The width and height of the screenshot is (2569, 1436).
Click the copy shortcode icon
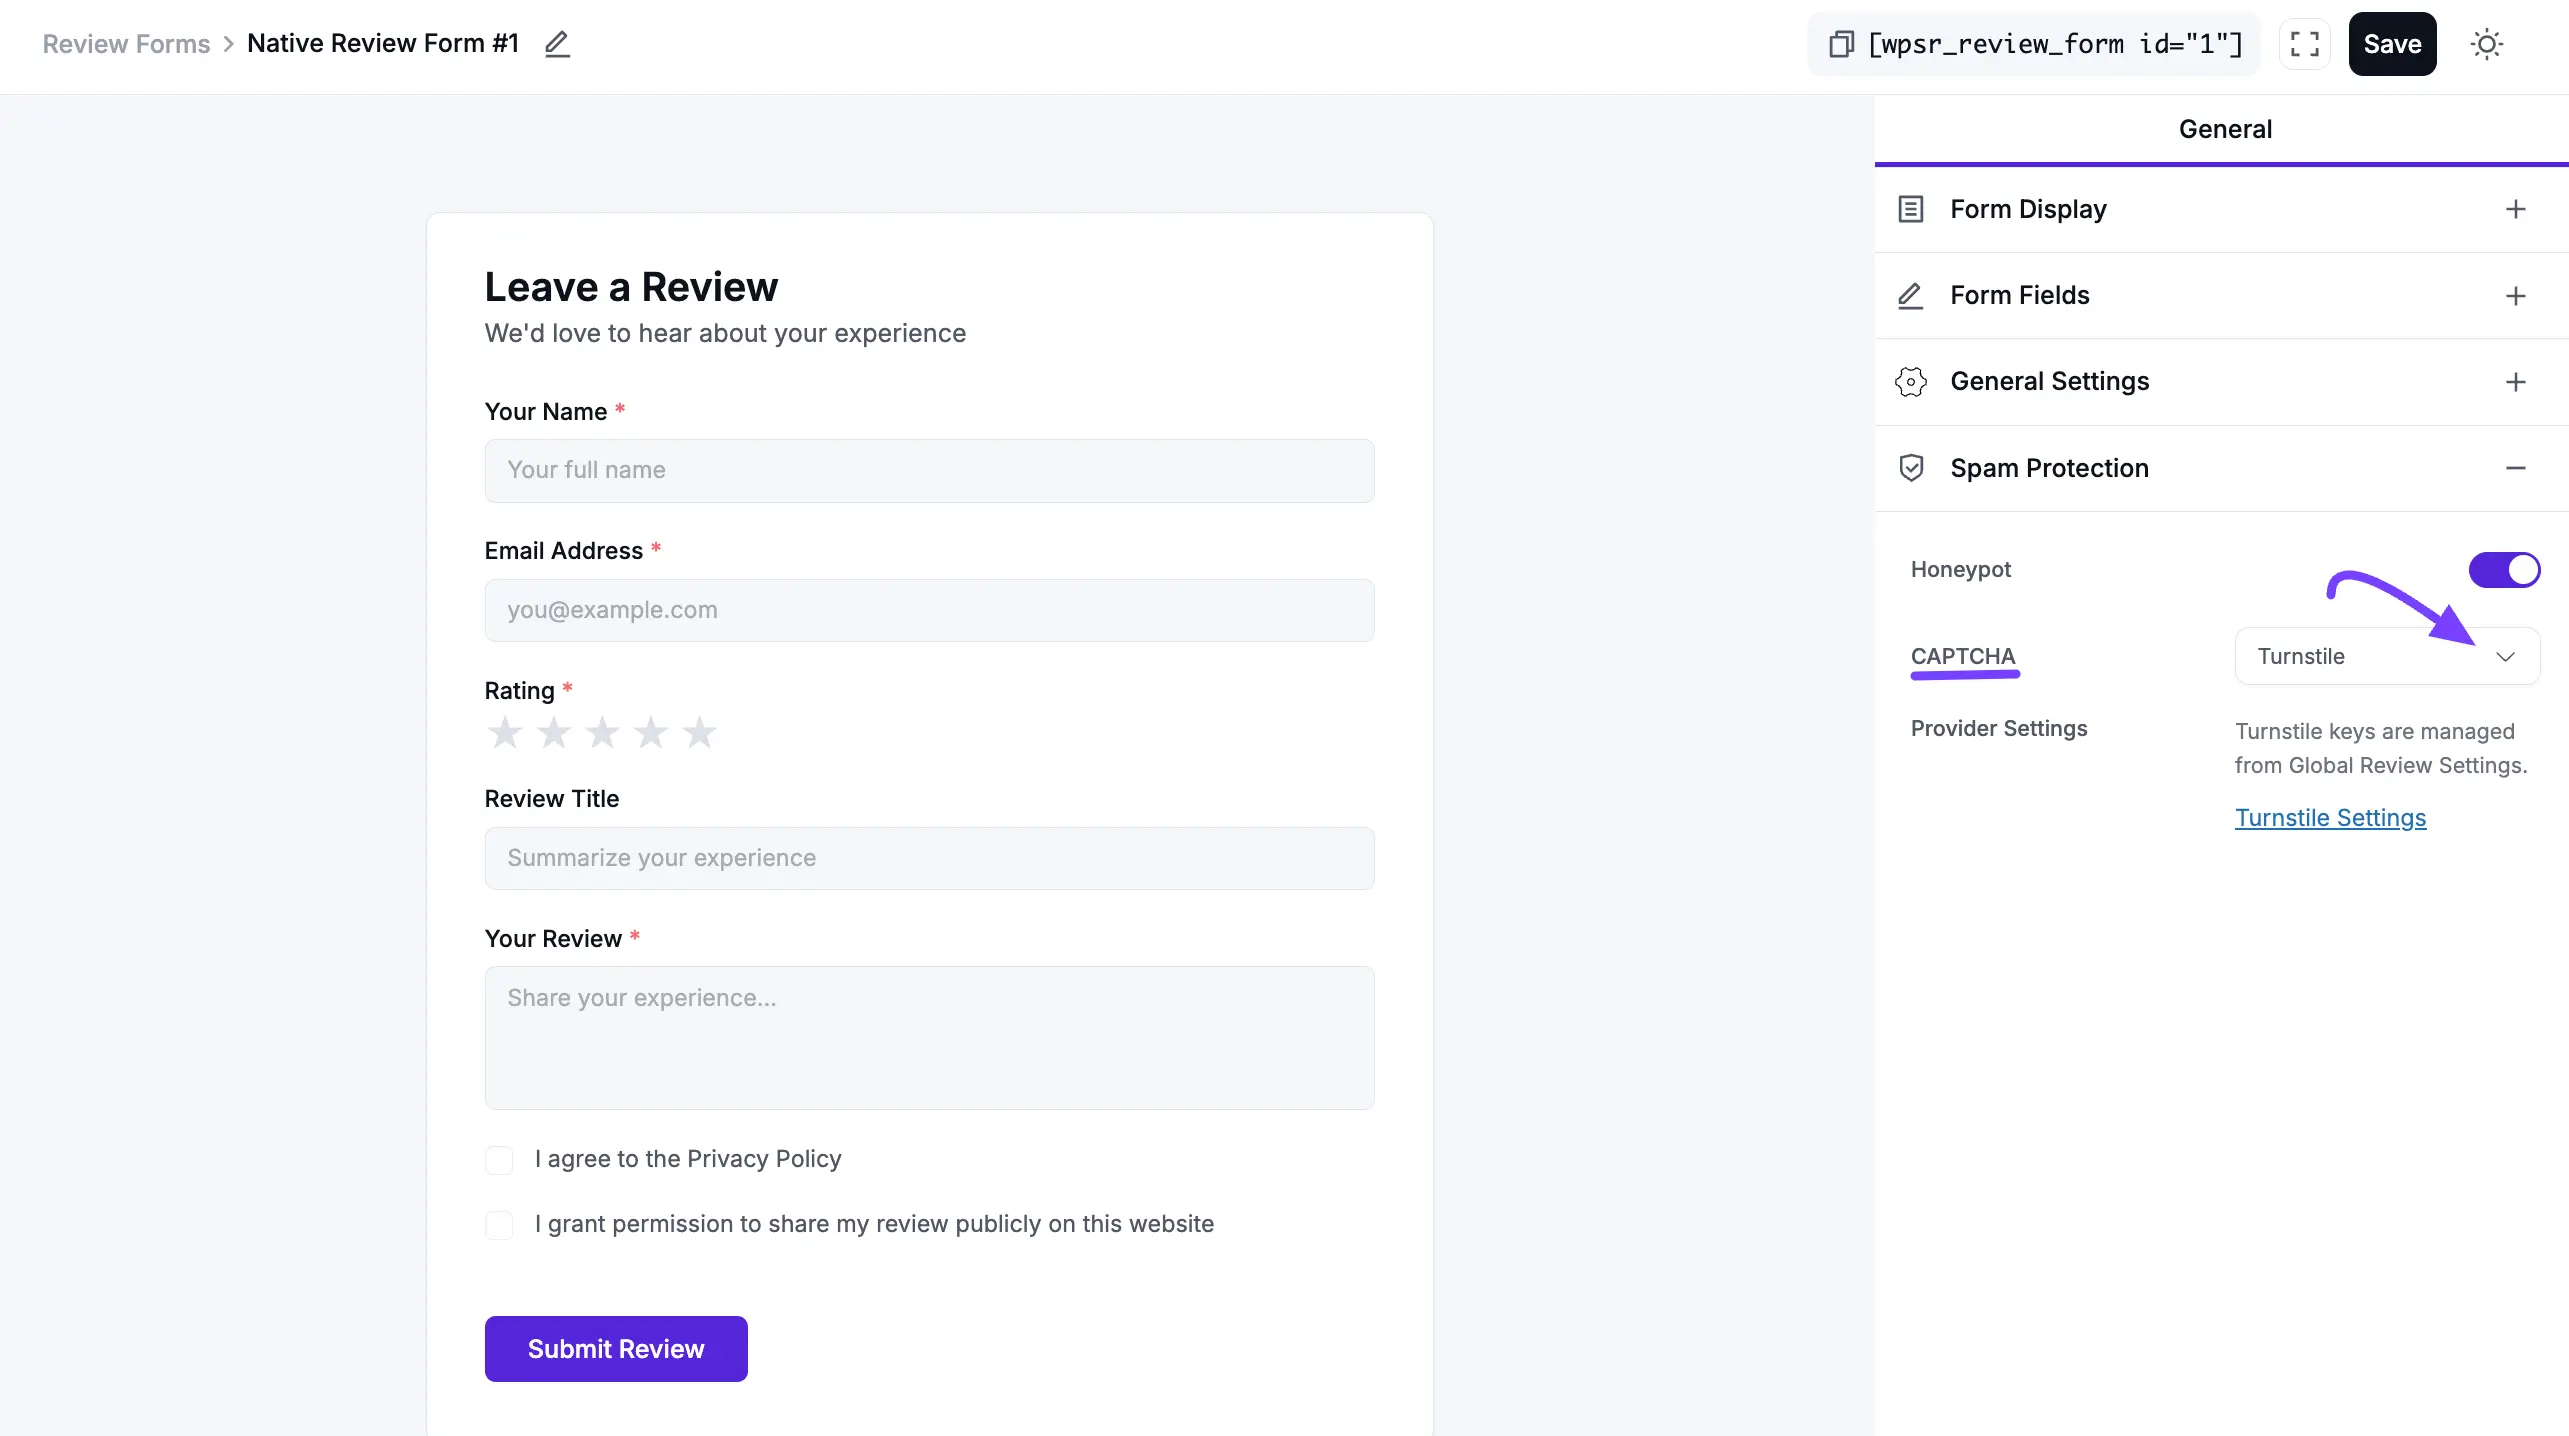[1842, 44]
